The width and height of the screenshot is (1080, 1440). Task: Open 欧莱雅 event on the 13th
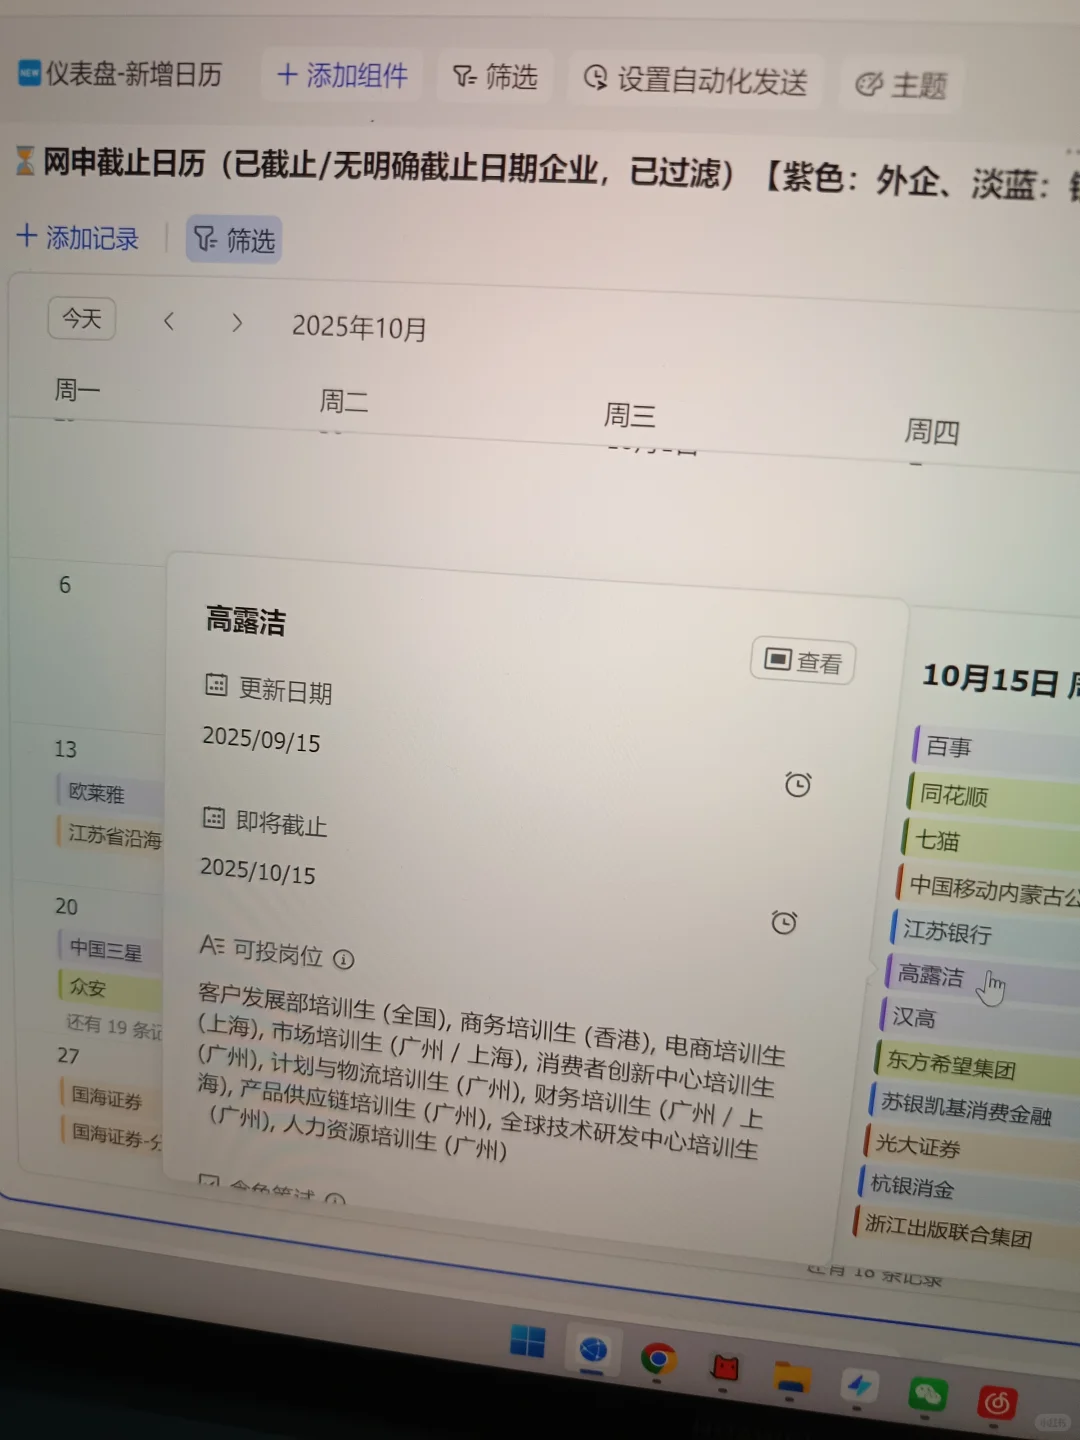109,793
